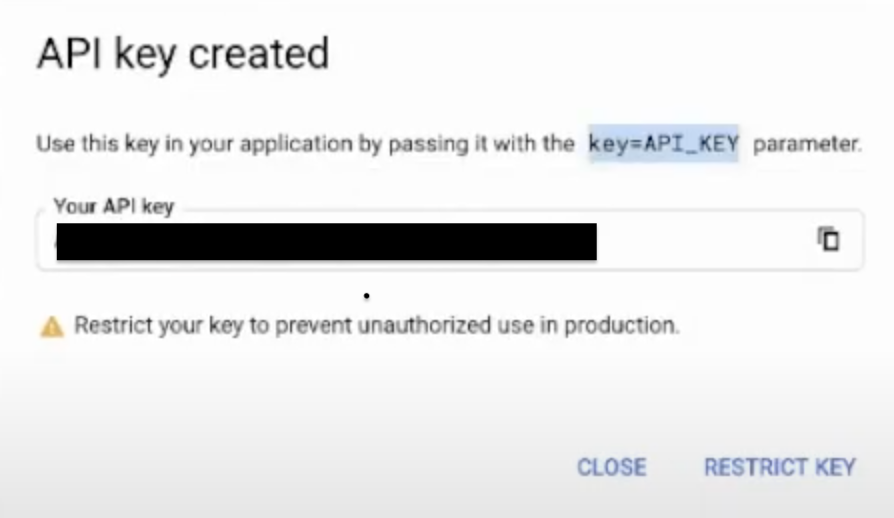Click the redacted black bar hiding the key
This screenshot has height=518, width=894.
(x=326, y=242)
